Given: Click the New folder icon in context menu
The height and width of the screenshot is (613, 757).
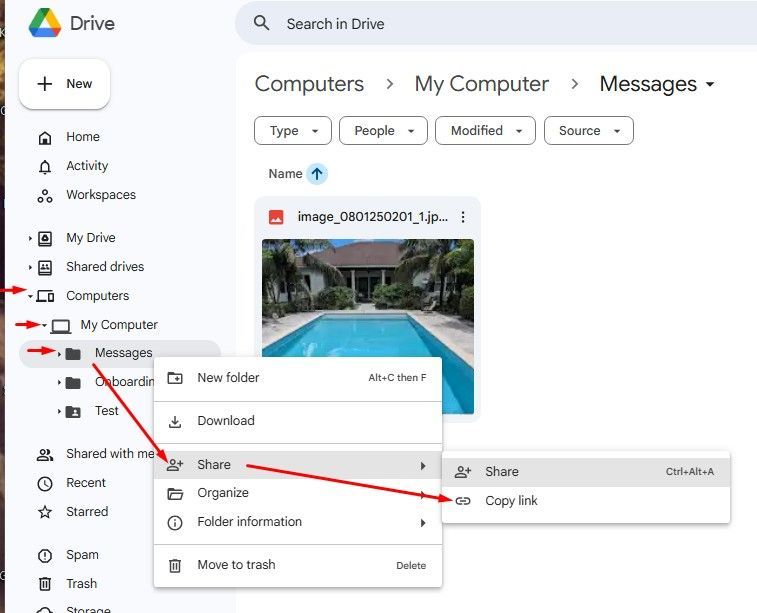Looking at the screenshot, I should click(175, 378).
